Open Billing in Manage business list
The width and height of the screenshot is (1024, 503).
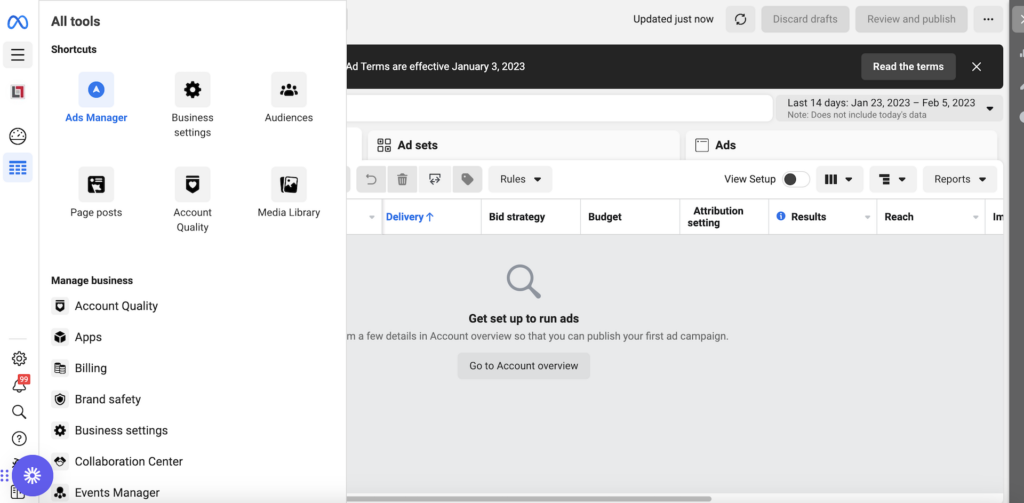point(79,368)
